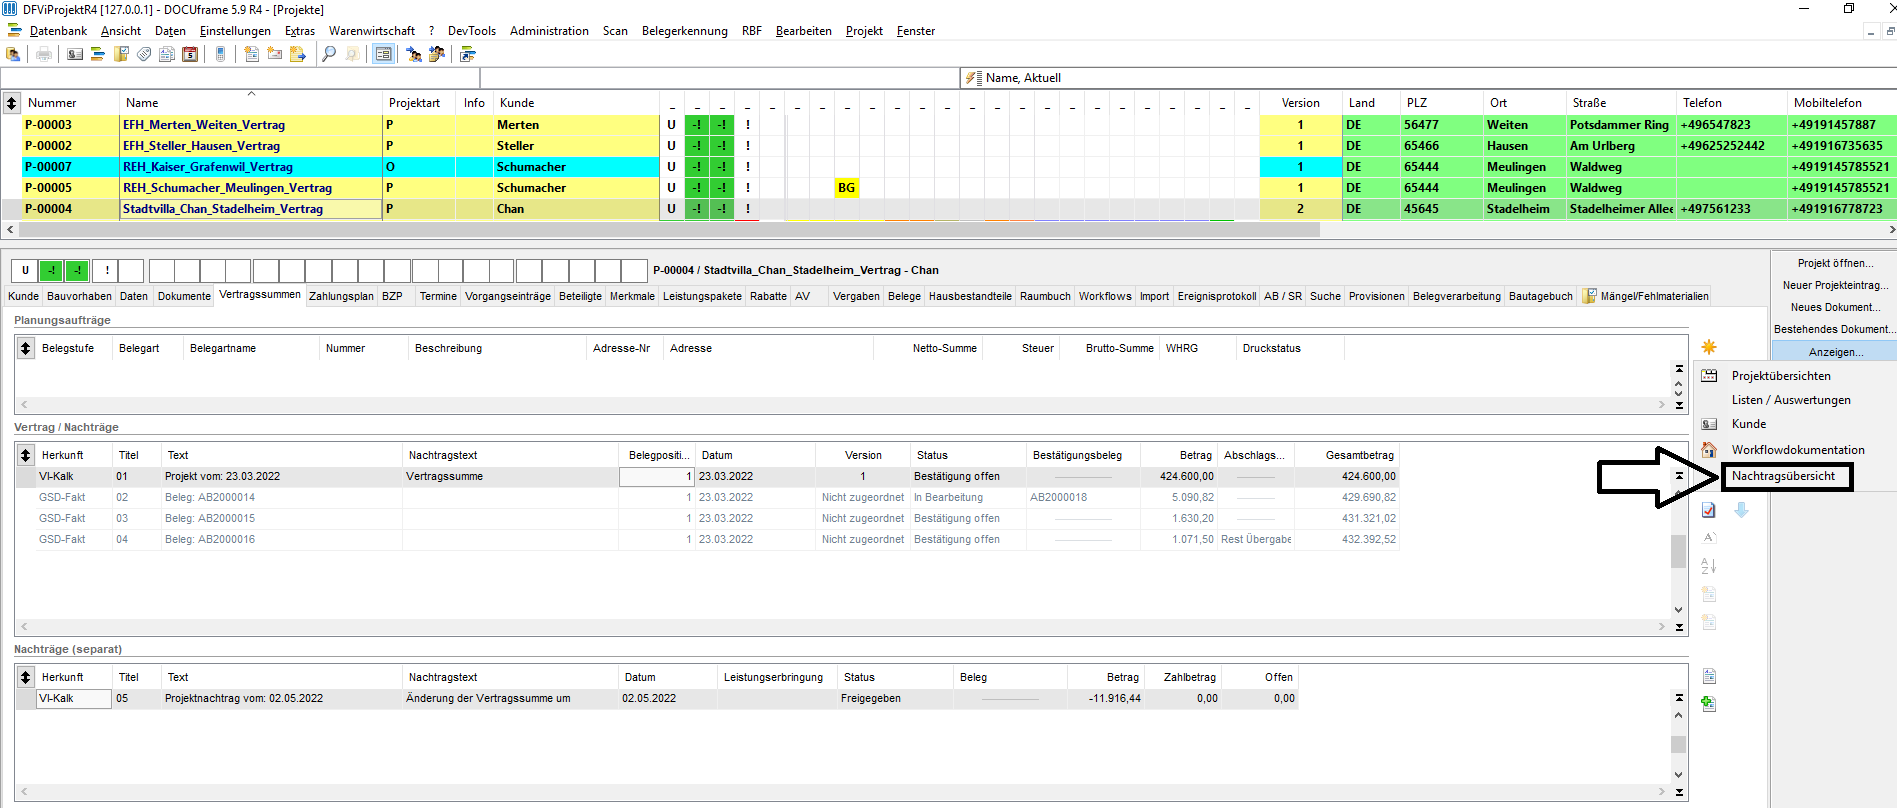Click the contact card toolbar icon
Viewport: 1897px width, 808px height.
point(75,54)
